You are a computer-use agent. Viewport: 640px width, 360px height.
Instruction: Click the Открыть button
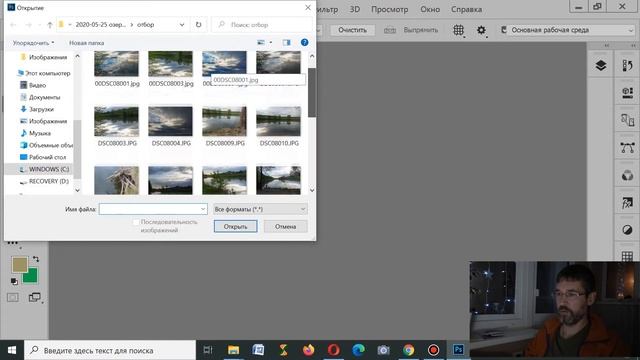[236, 227]
